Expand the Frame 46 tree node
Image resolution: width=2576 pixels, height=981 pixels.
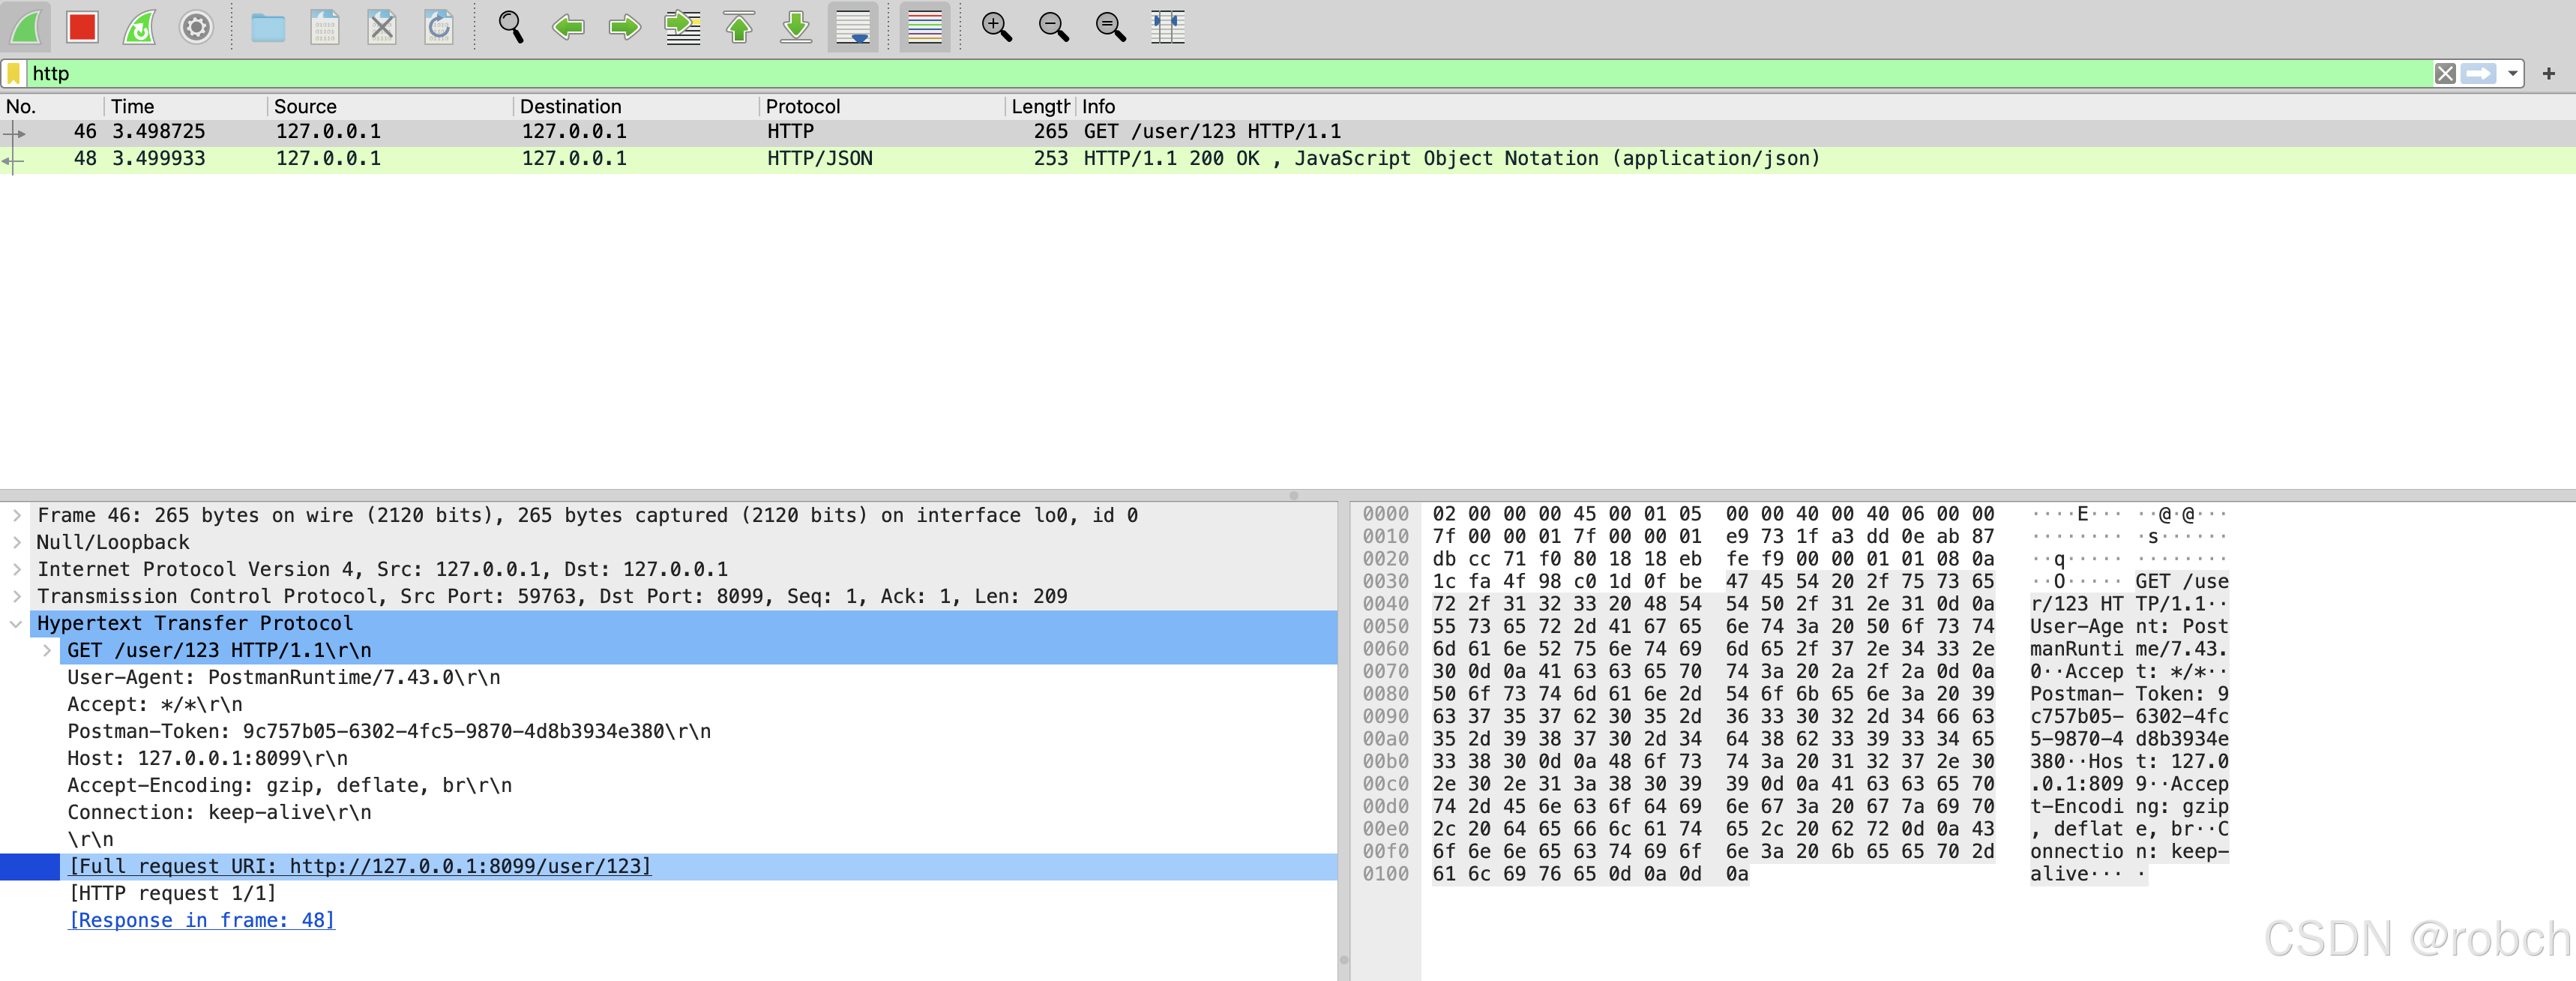click(17, 516)
